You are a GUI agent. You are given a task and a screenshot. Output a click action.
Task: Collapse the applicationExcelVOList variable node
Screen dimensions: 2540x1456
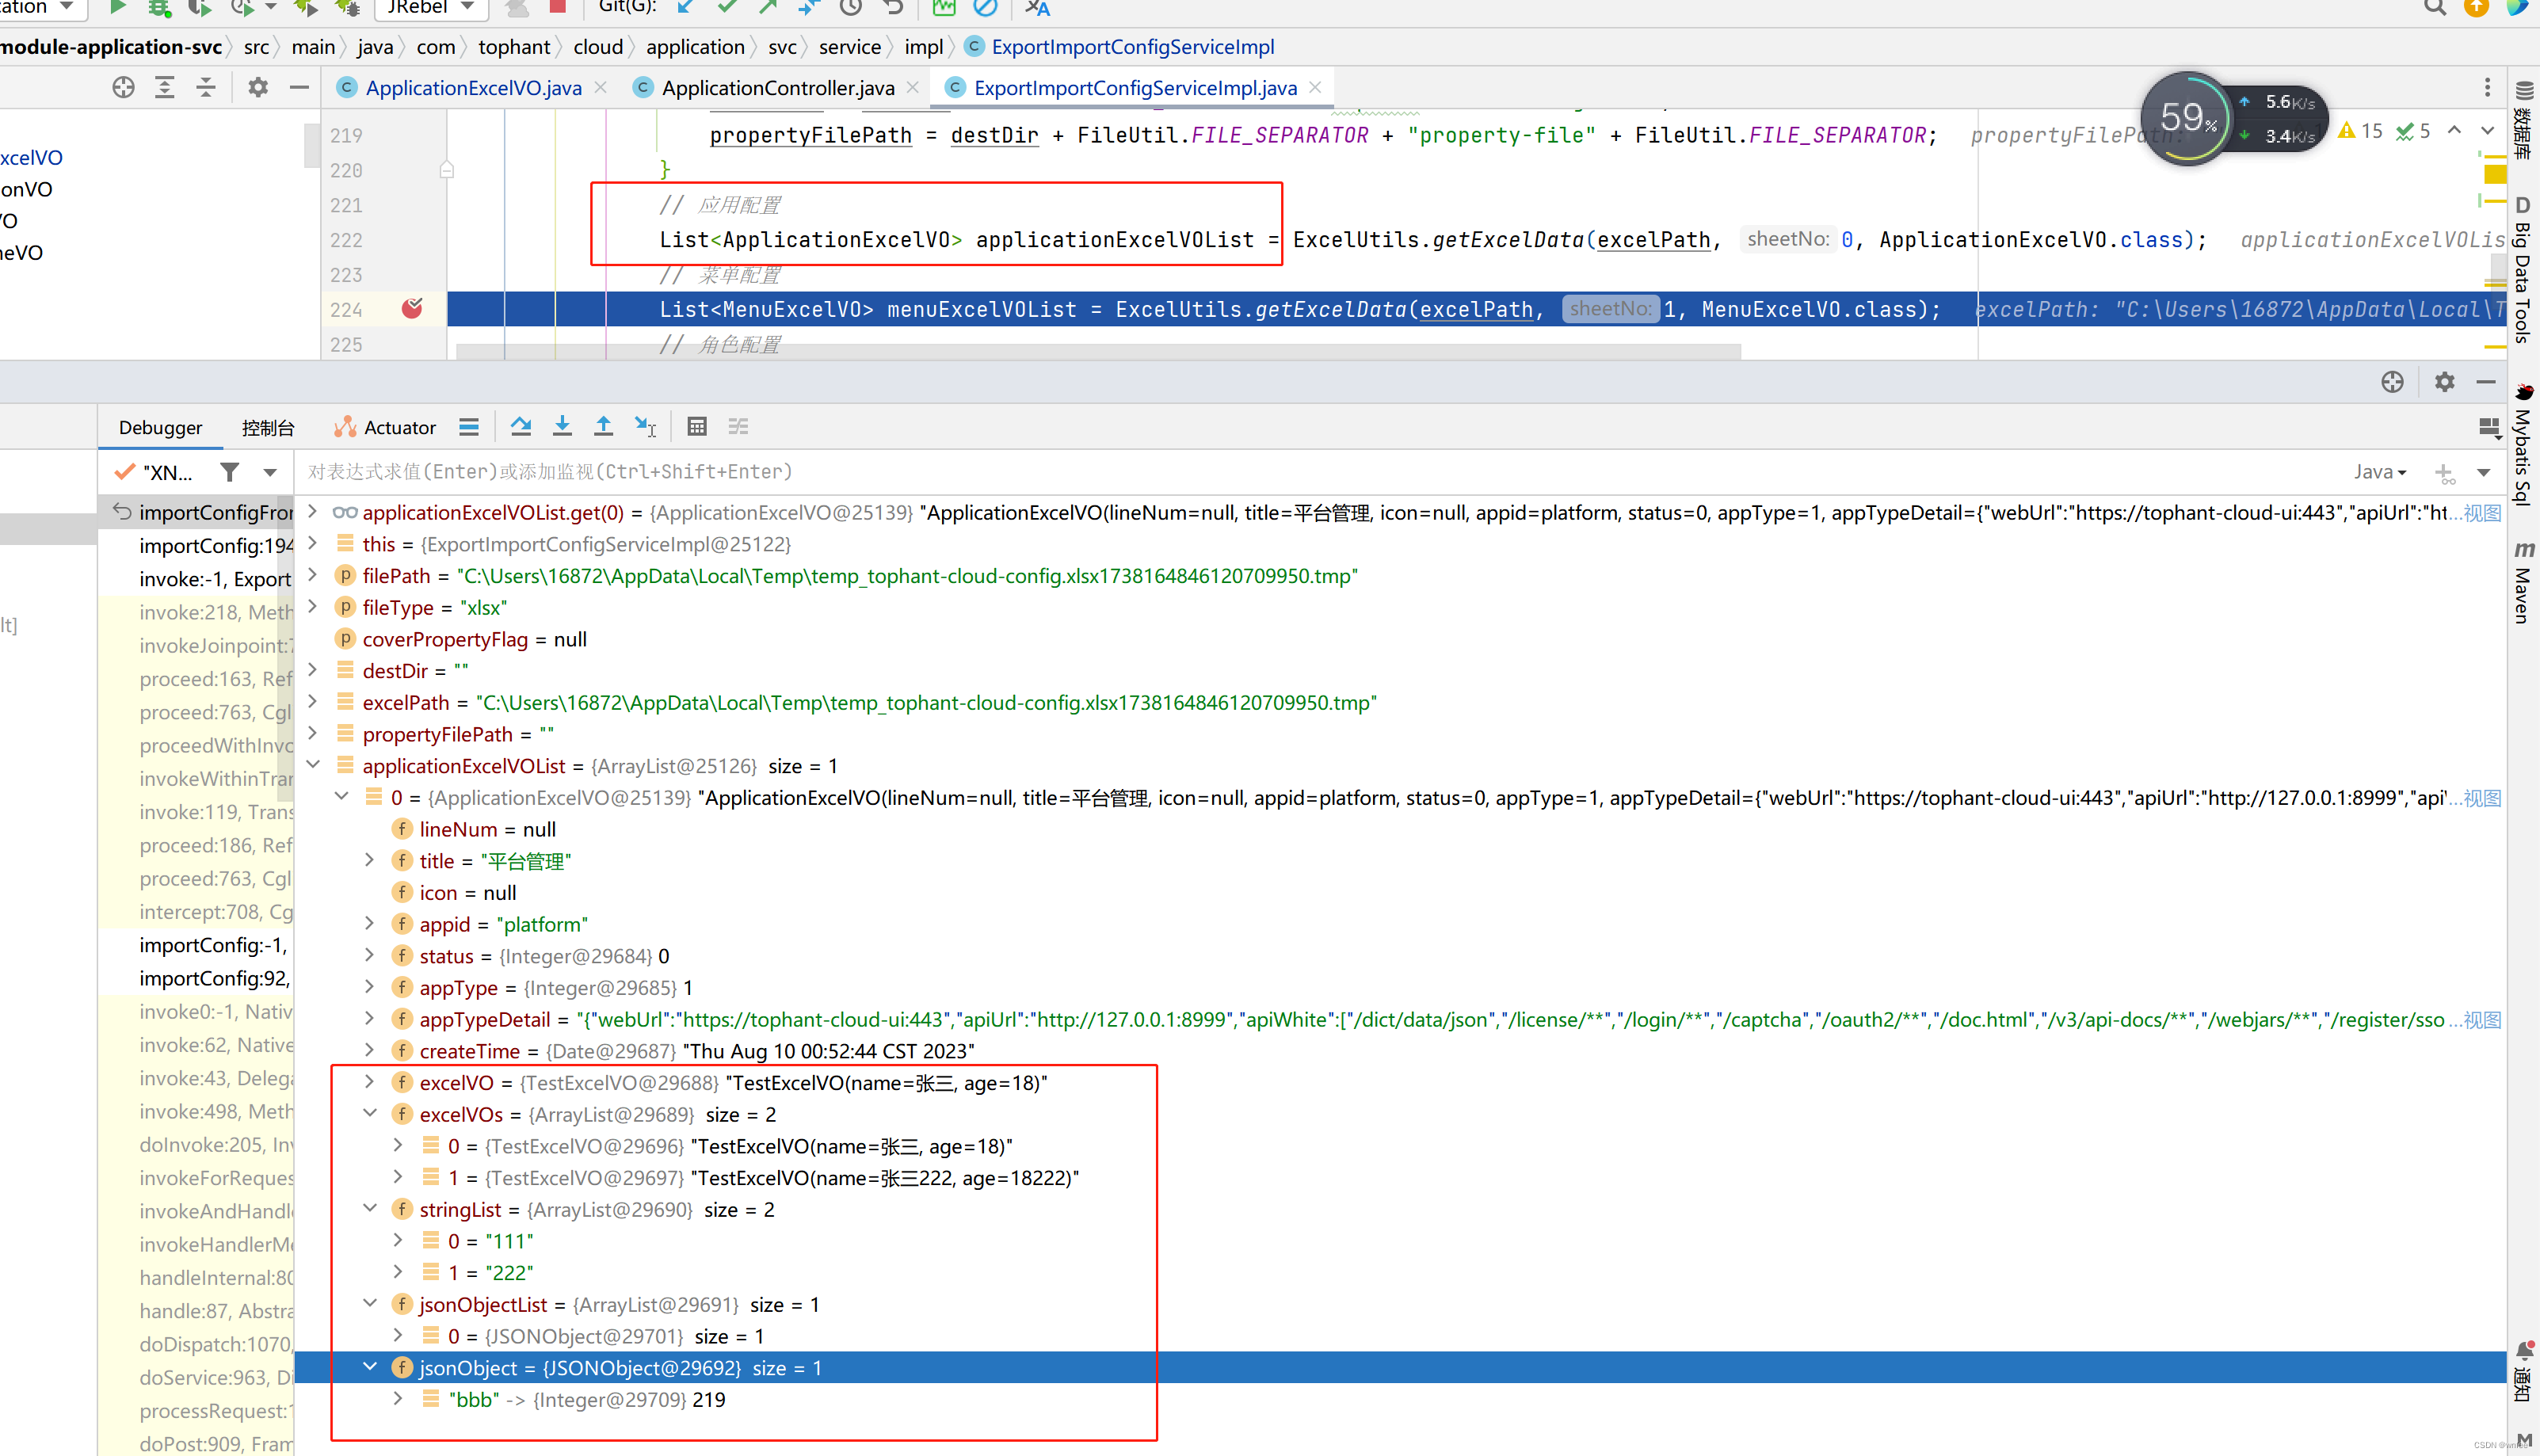point(313,765)
